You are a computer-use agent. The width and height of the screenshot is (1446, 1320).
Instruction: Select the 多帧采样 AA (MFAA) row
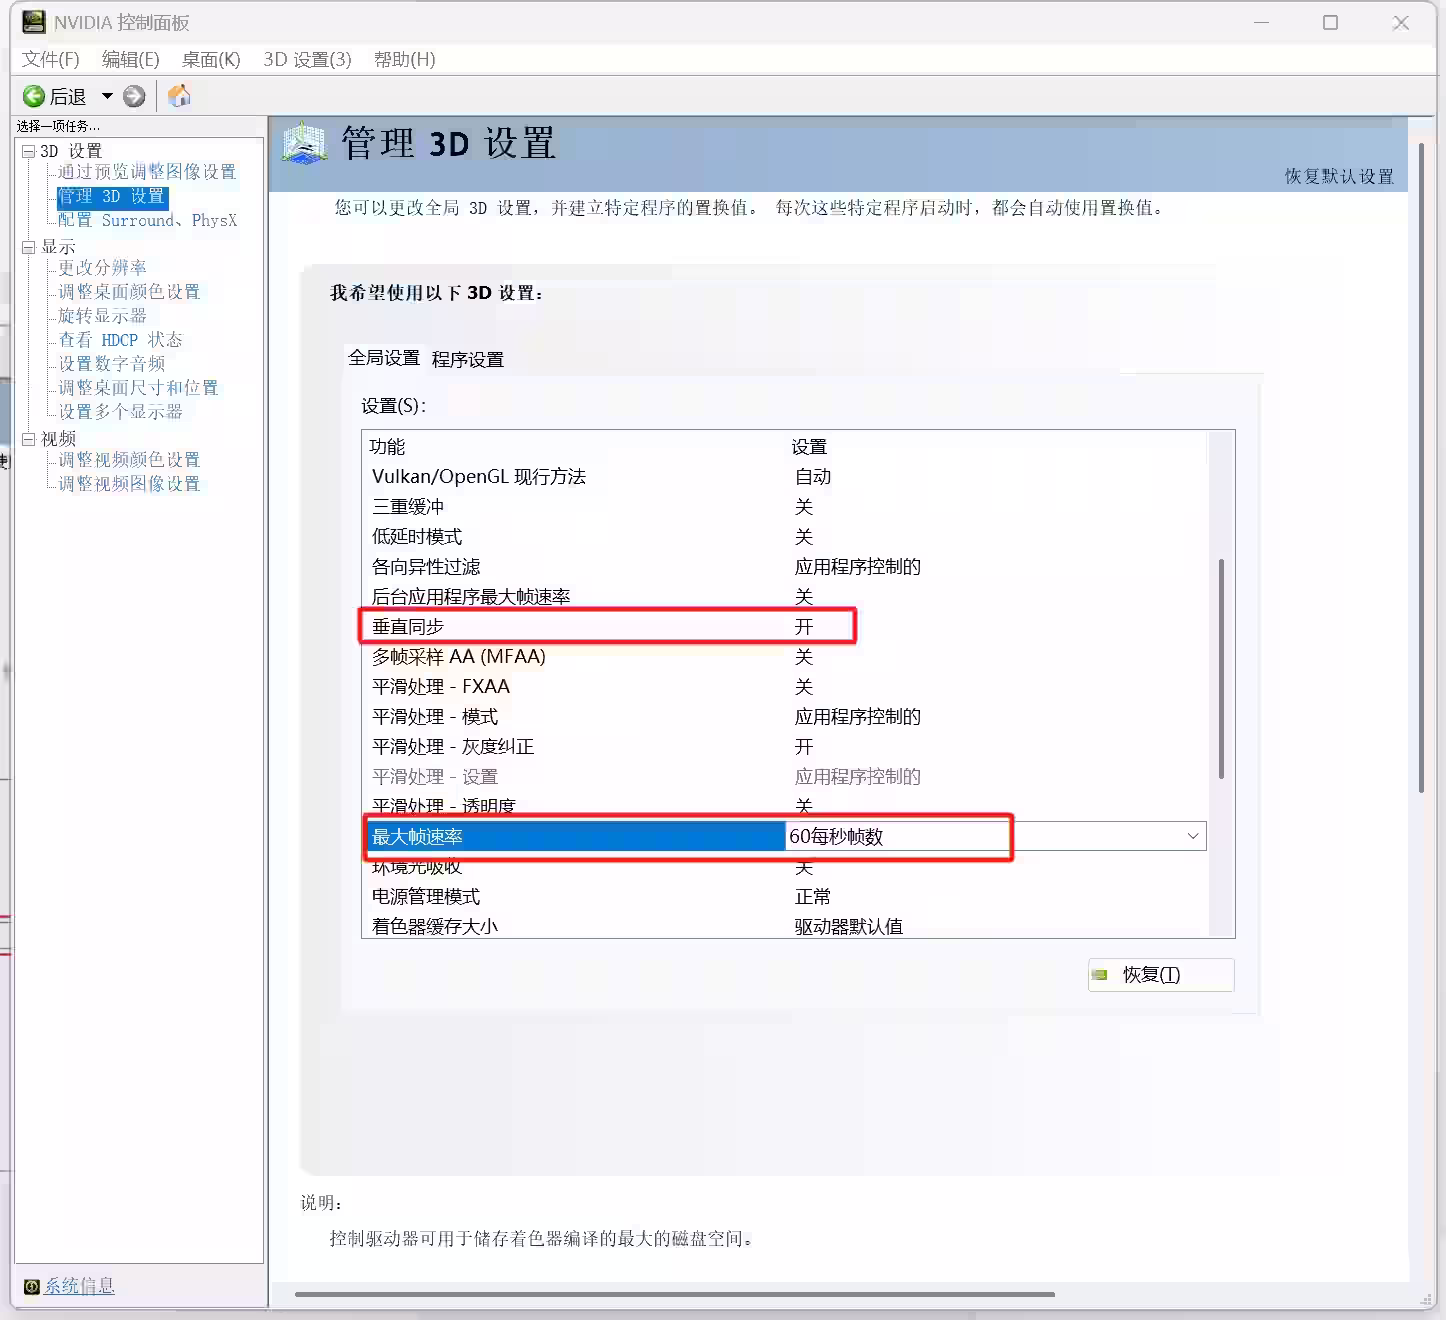point(785,657)
